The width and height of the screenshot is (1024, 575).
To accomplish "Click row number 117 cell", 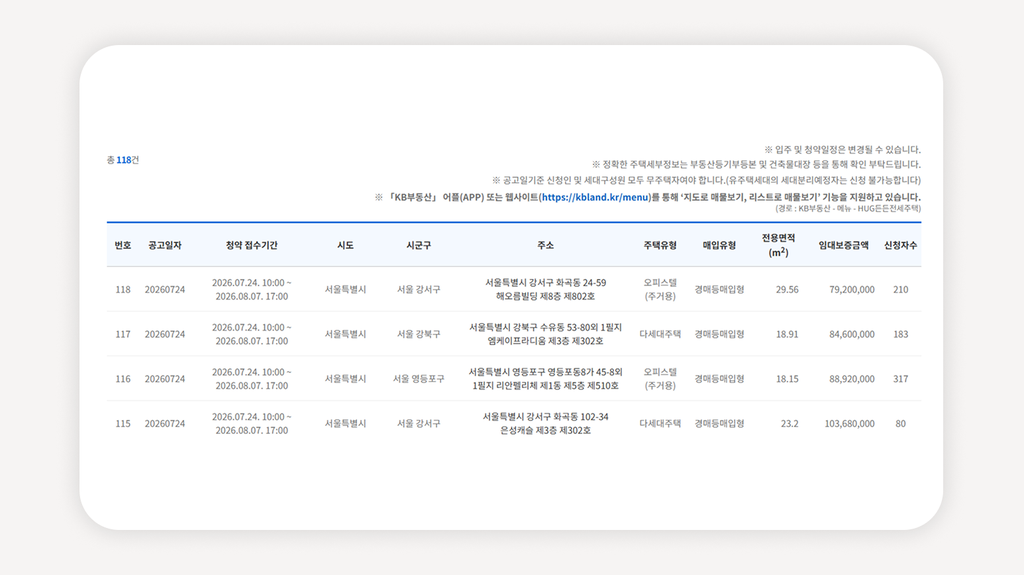I will [123, 334].
